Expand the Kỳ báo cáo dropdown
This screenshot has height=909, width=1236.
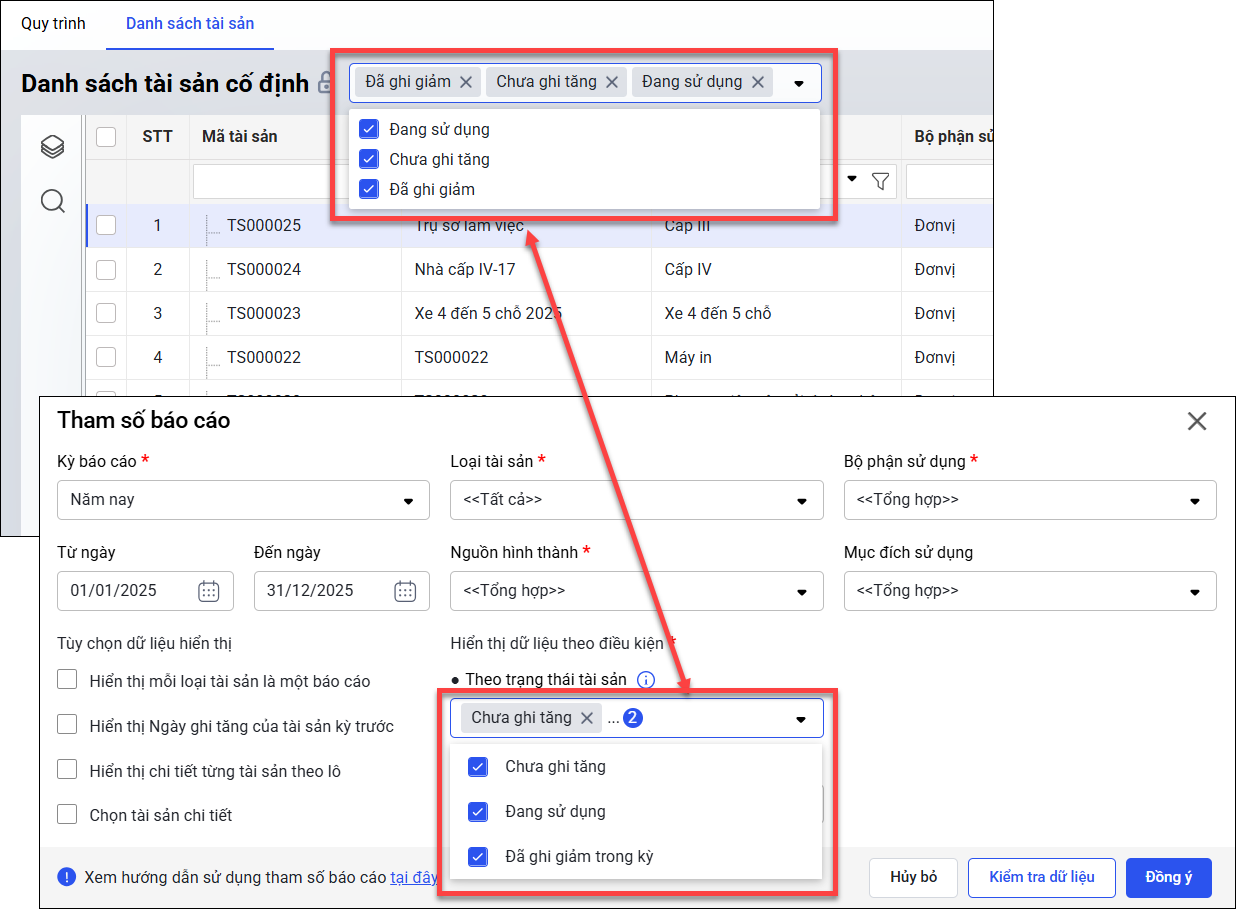coord(243,500)
